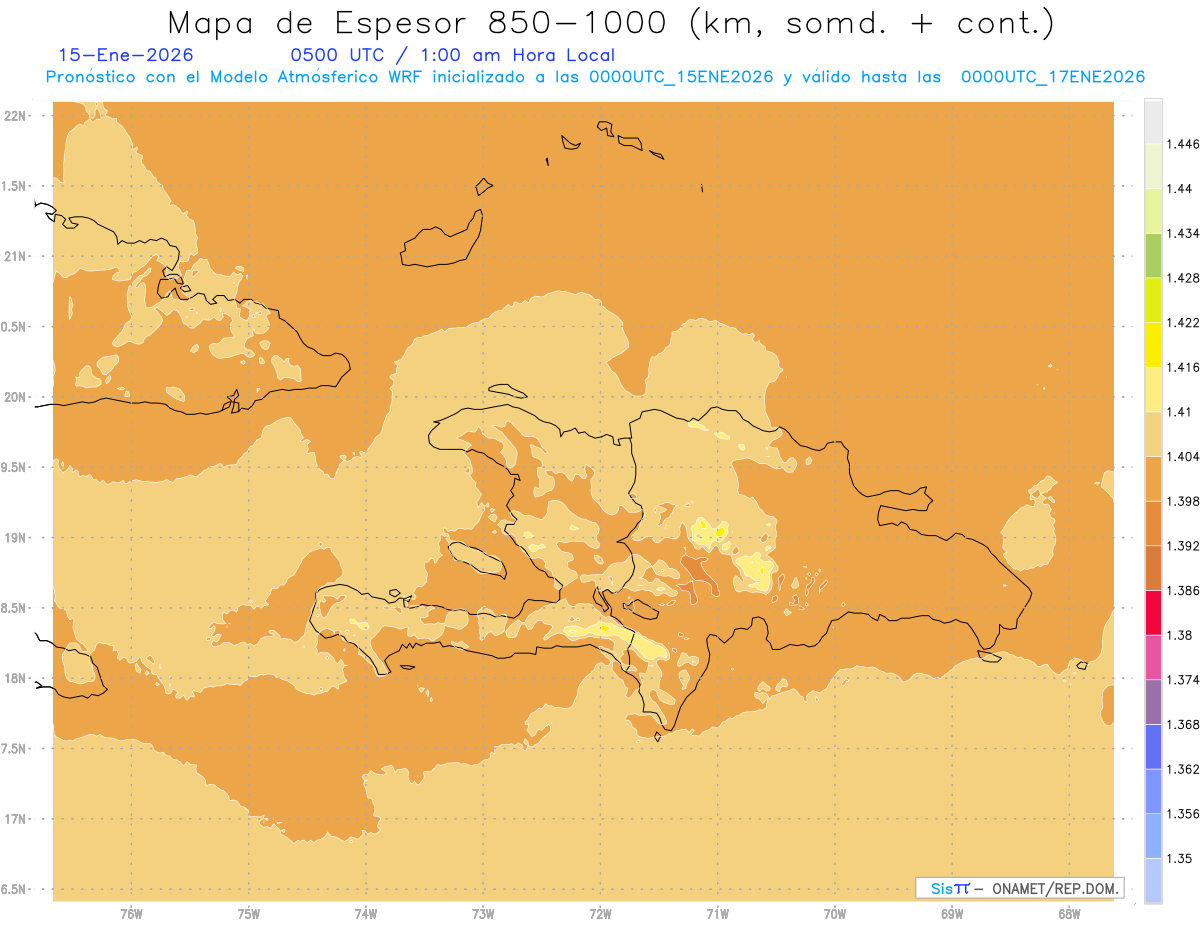Image resolution: width=1200 pixels, height=927 pixels.
Task: Click the latitude label "22N"
Action: (x=16, y=116)
